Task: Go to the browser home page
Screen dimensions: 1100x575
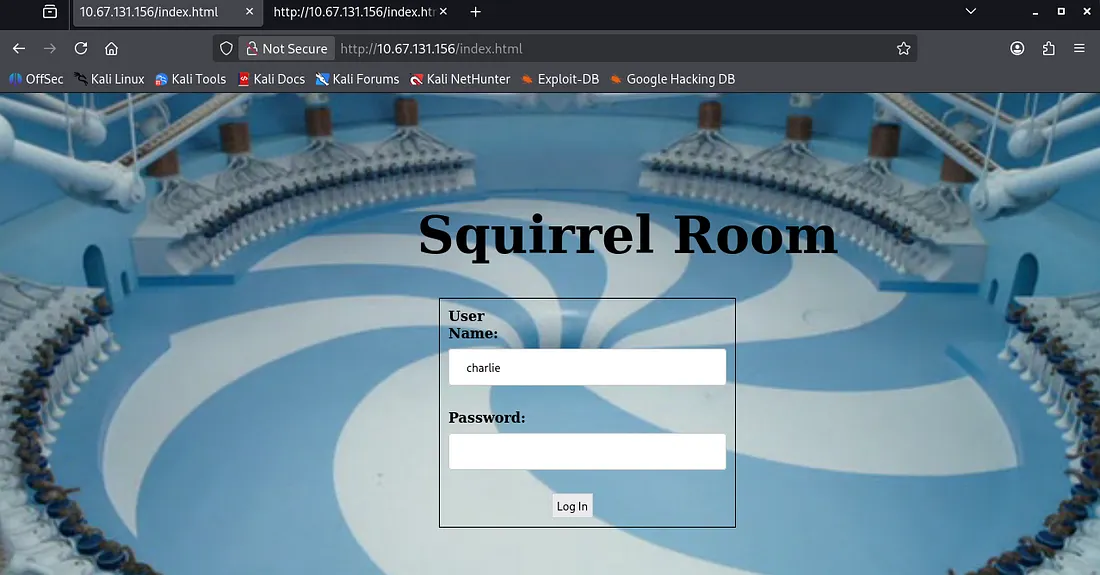Action: [x=112, y=48]
